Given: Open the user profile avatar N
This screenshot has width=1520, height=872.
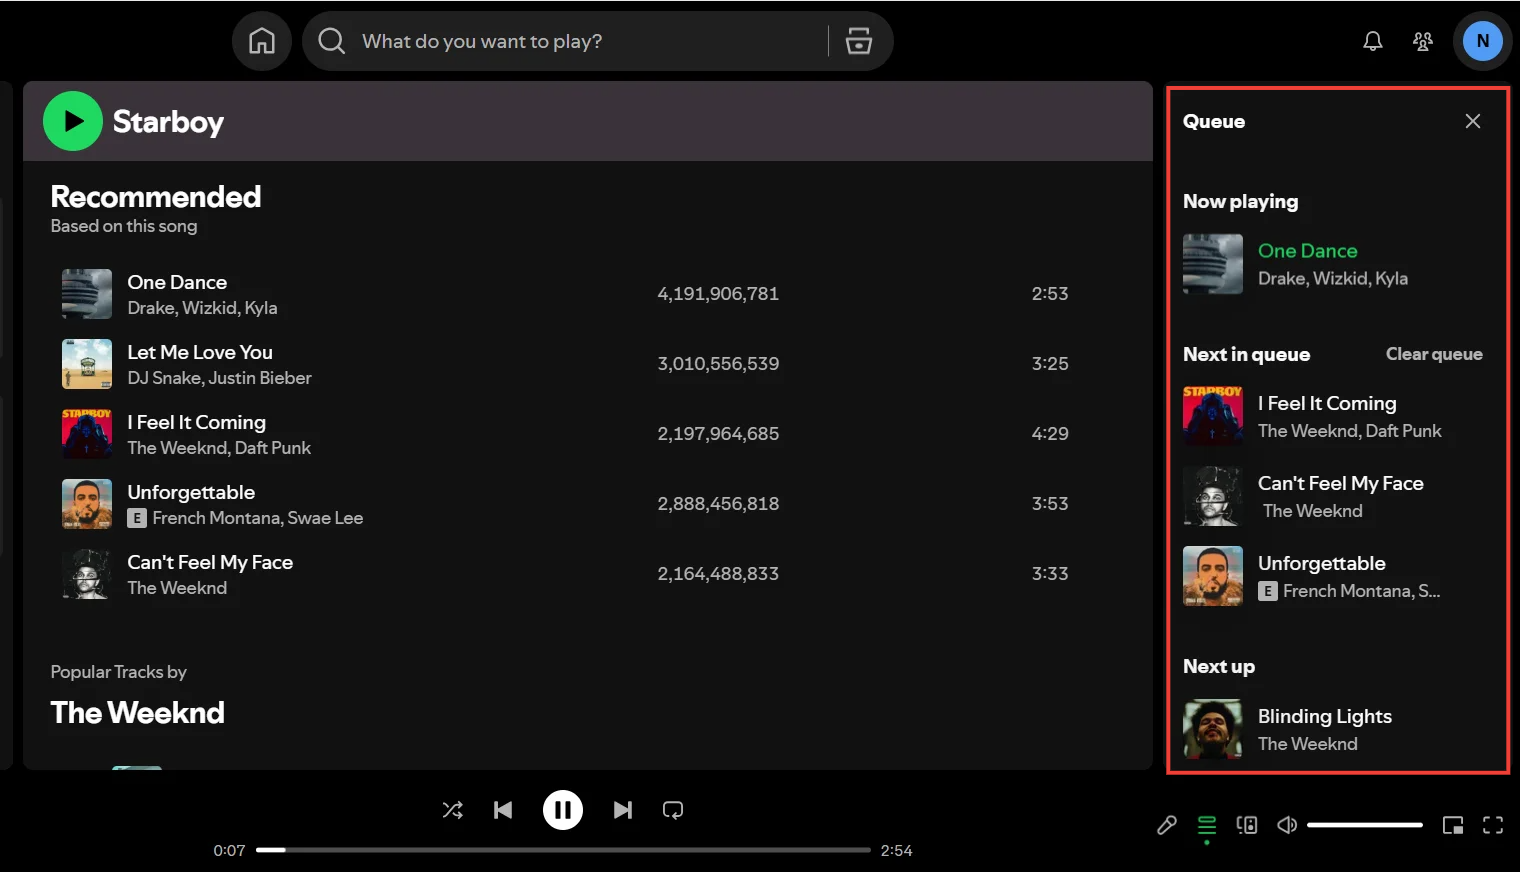Looking at the screenshot, I should (1482, 41).
